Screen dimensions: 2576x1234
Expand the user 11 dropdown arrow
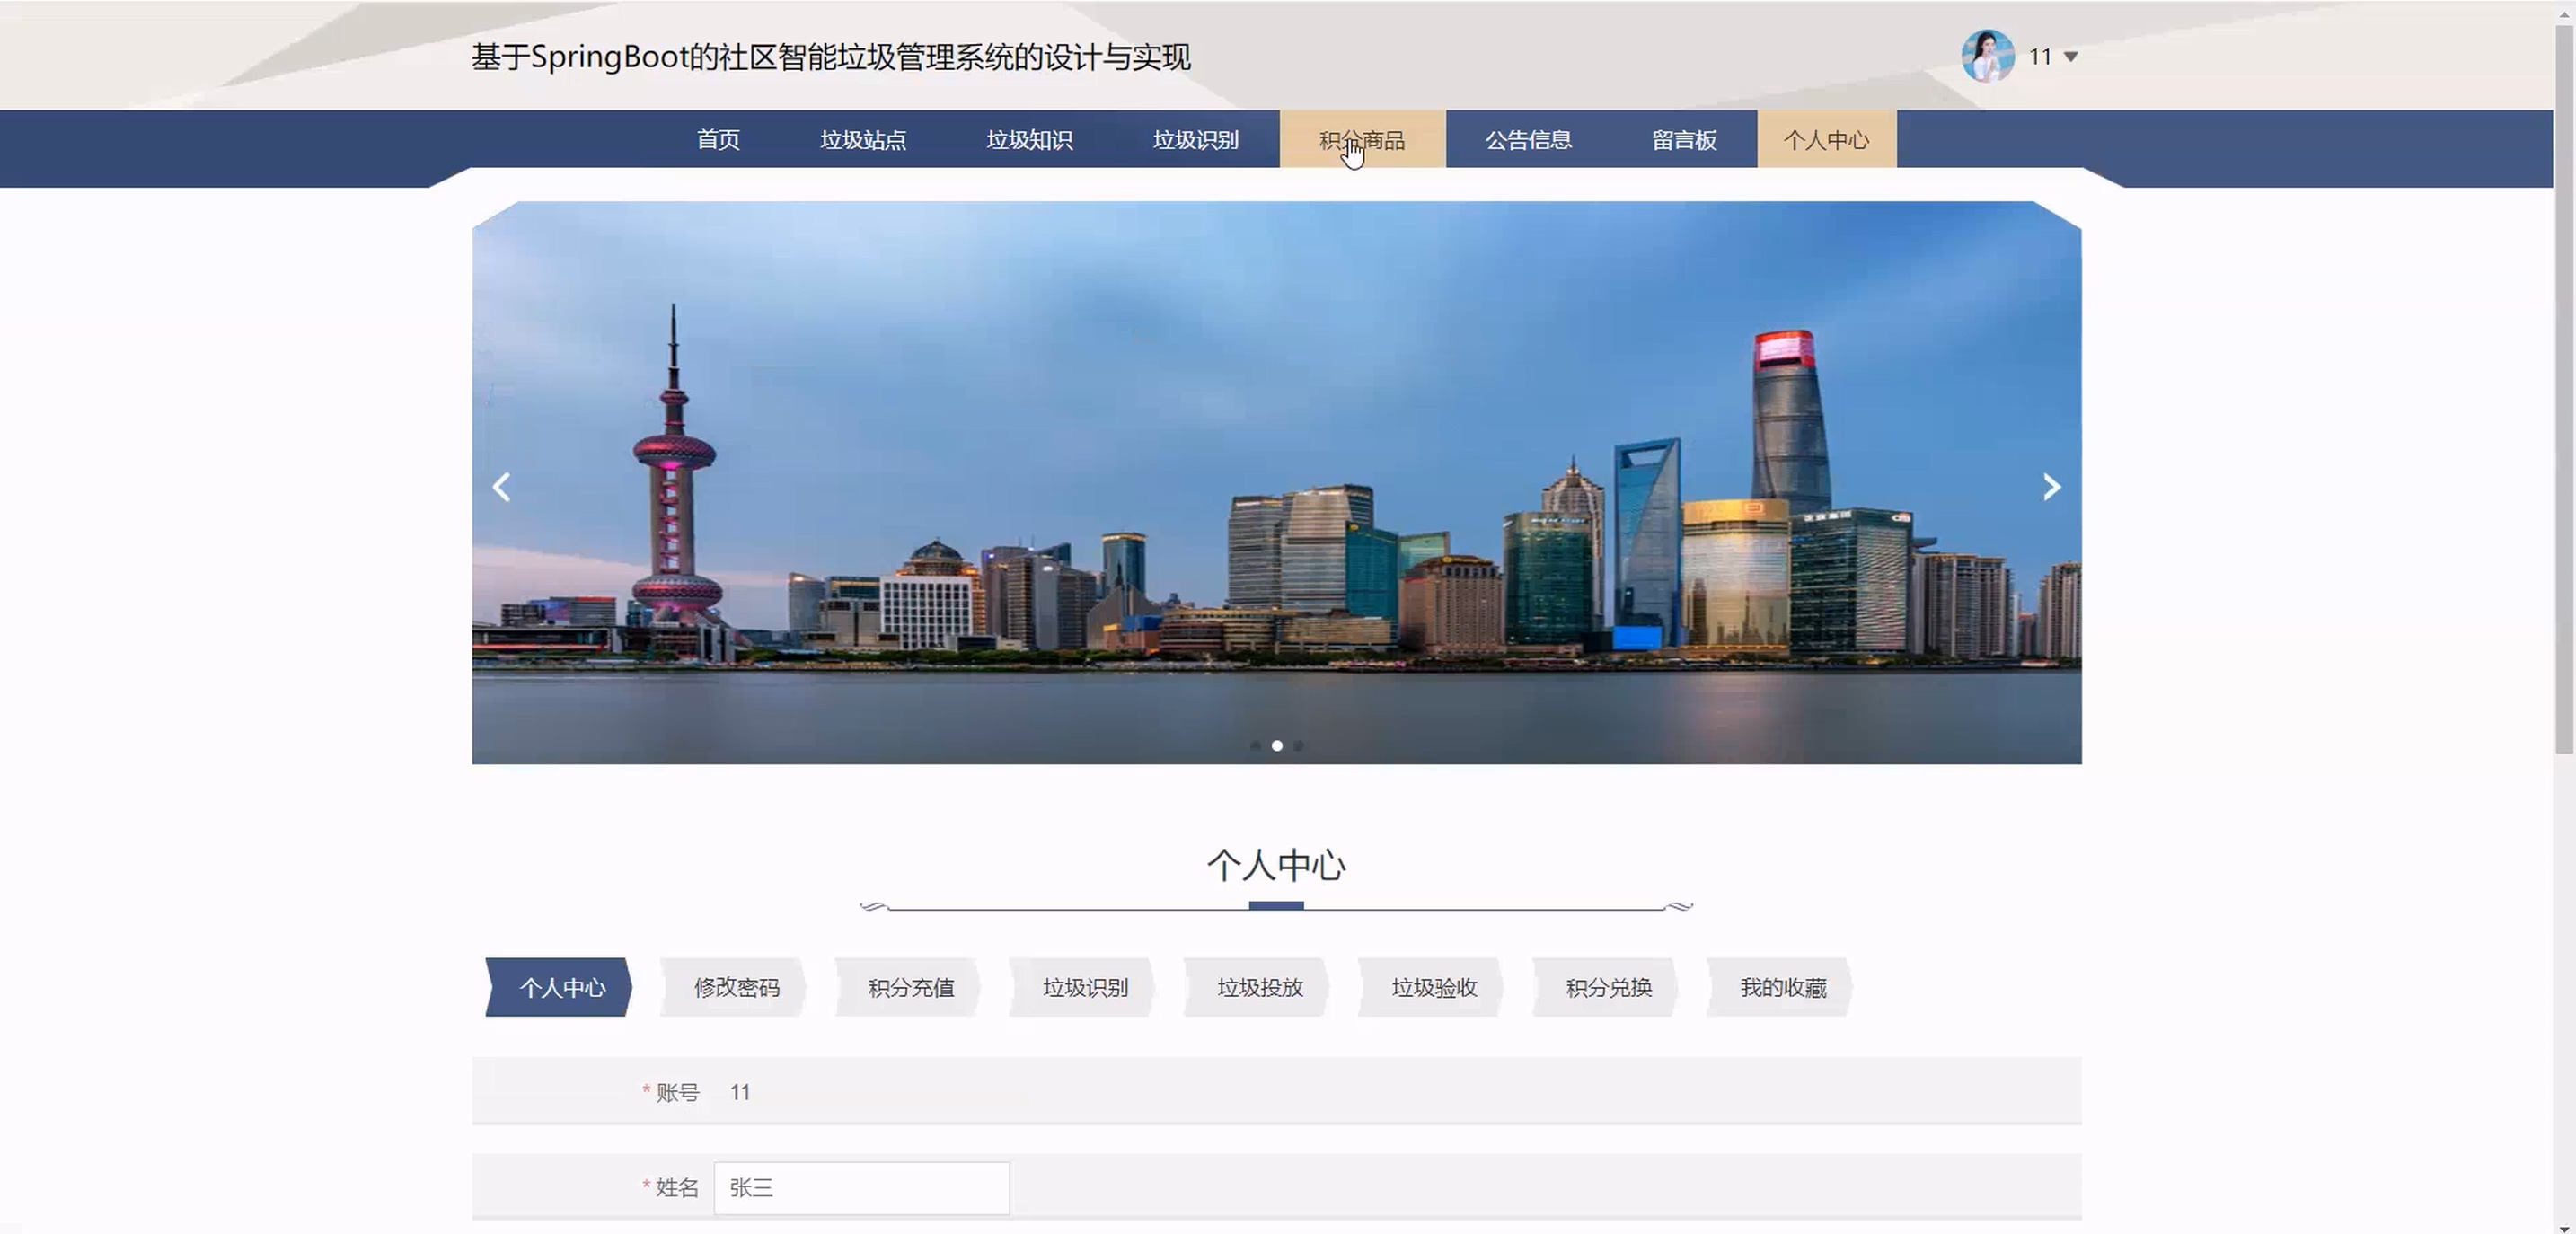click(2071, 57)
